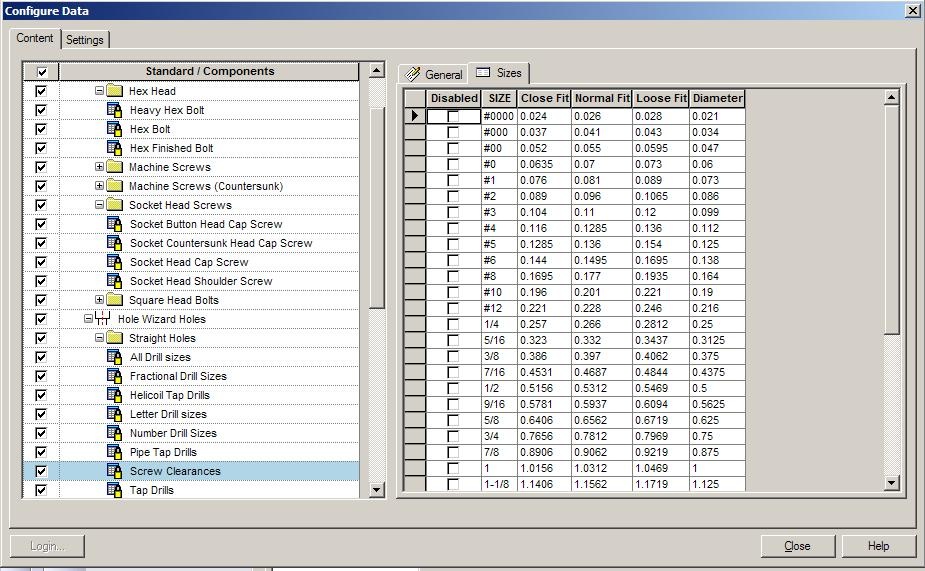Click the pencil icon on General tab
925x571 pixels.
pyautogui.click(x=413, y=74)
